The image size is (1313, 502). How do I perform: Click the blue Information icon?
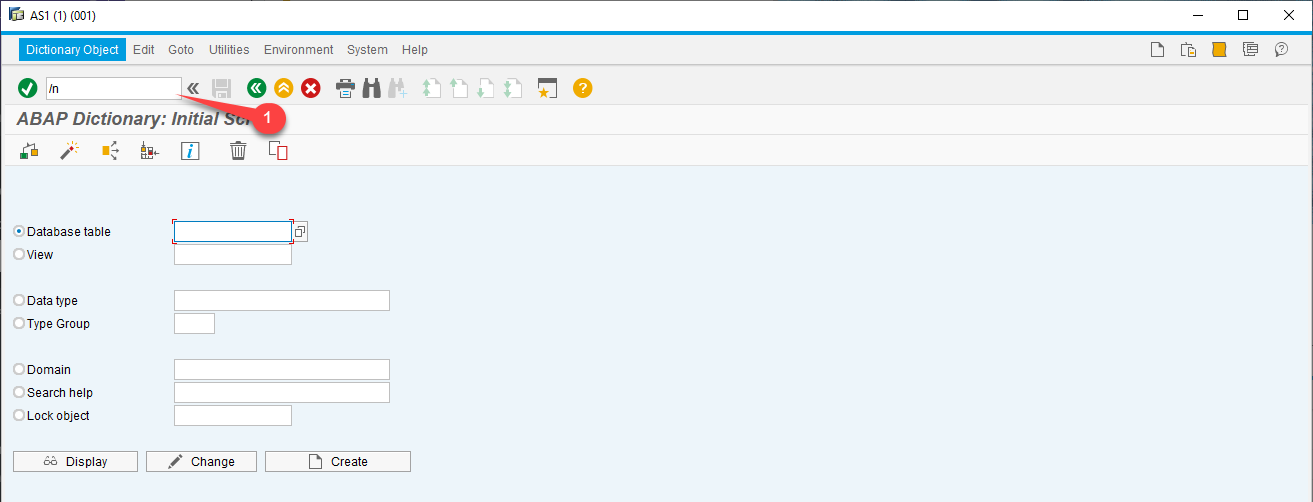coord(190,151)
